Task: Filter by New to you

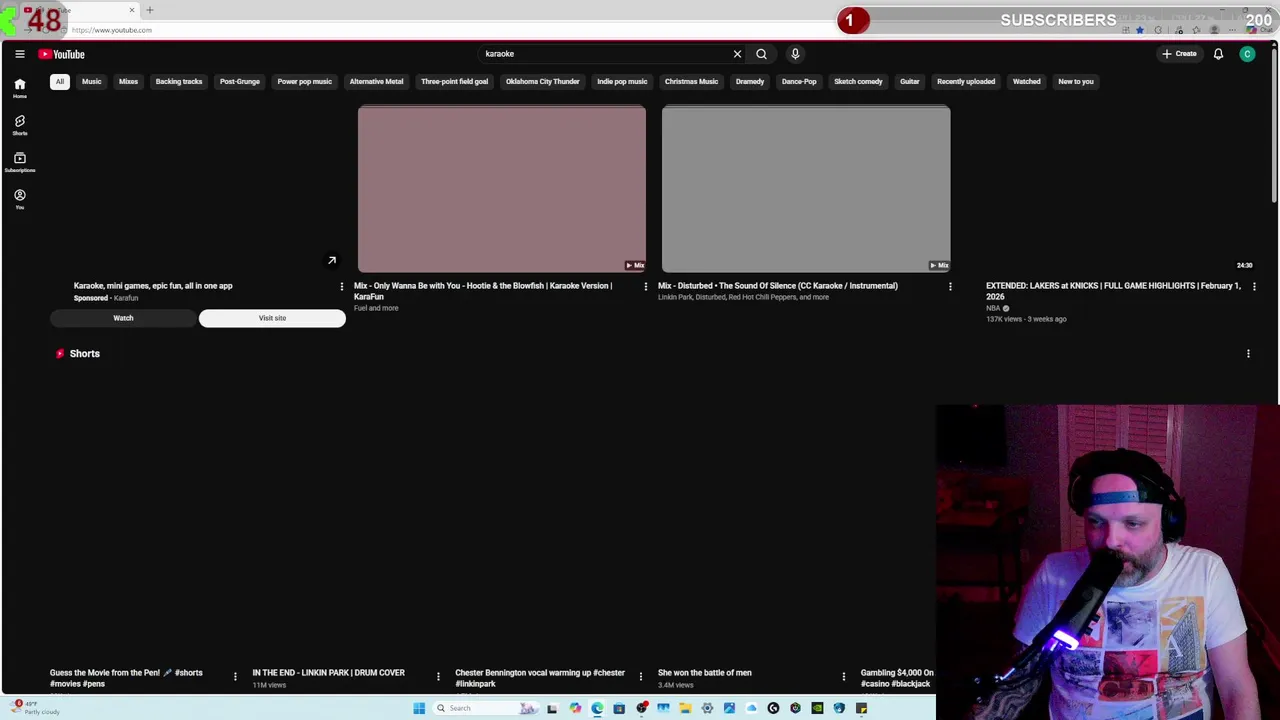Action: pos(1076,82)
